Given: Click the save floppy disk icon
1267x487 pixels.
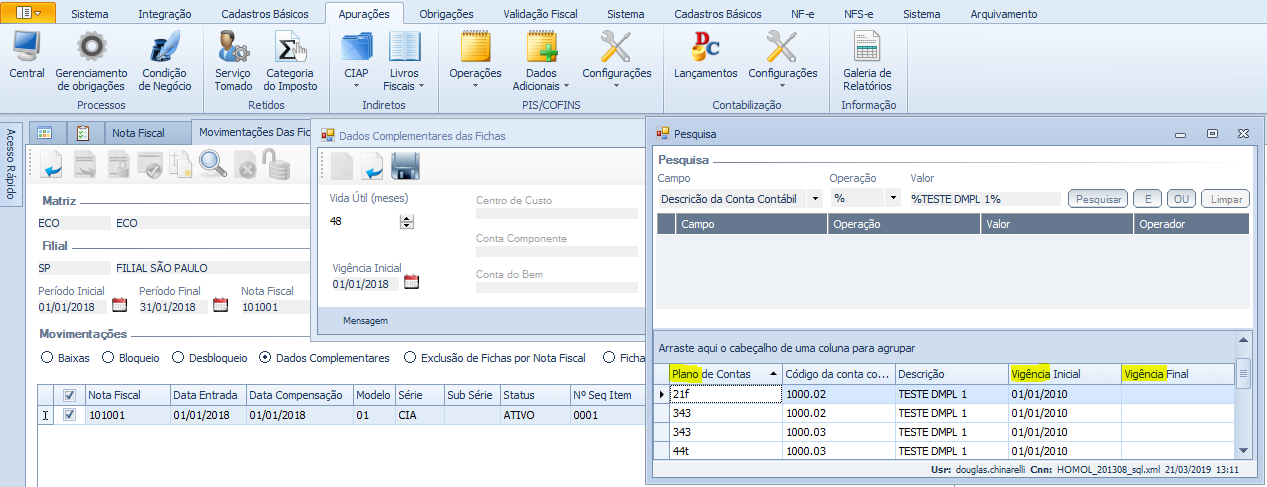Looking at the screenshot, I should pos(404,165).
